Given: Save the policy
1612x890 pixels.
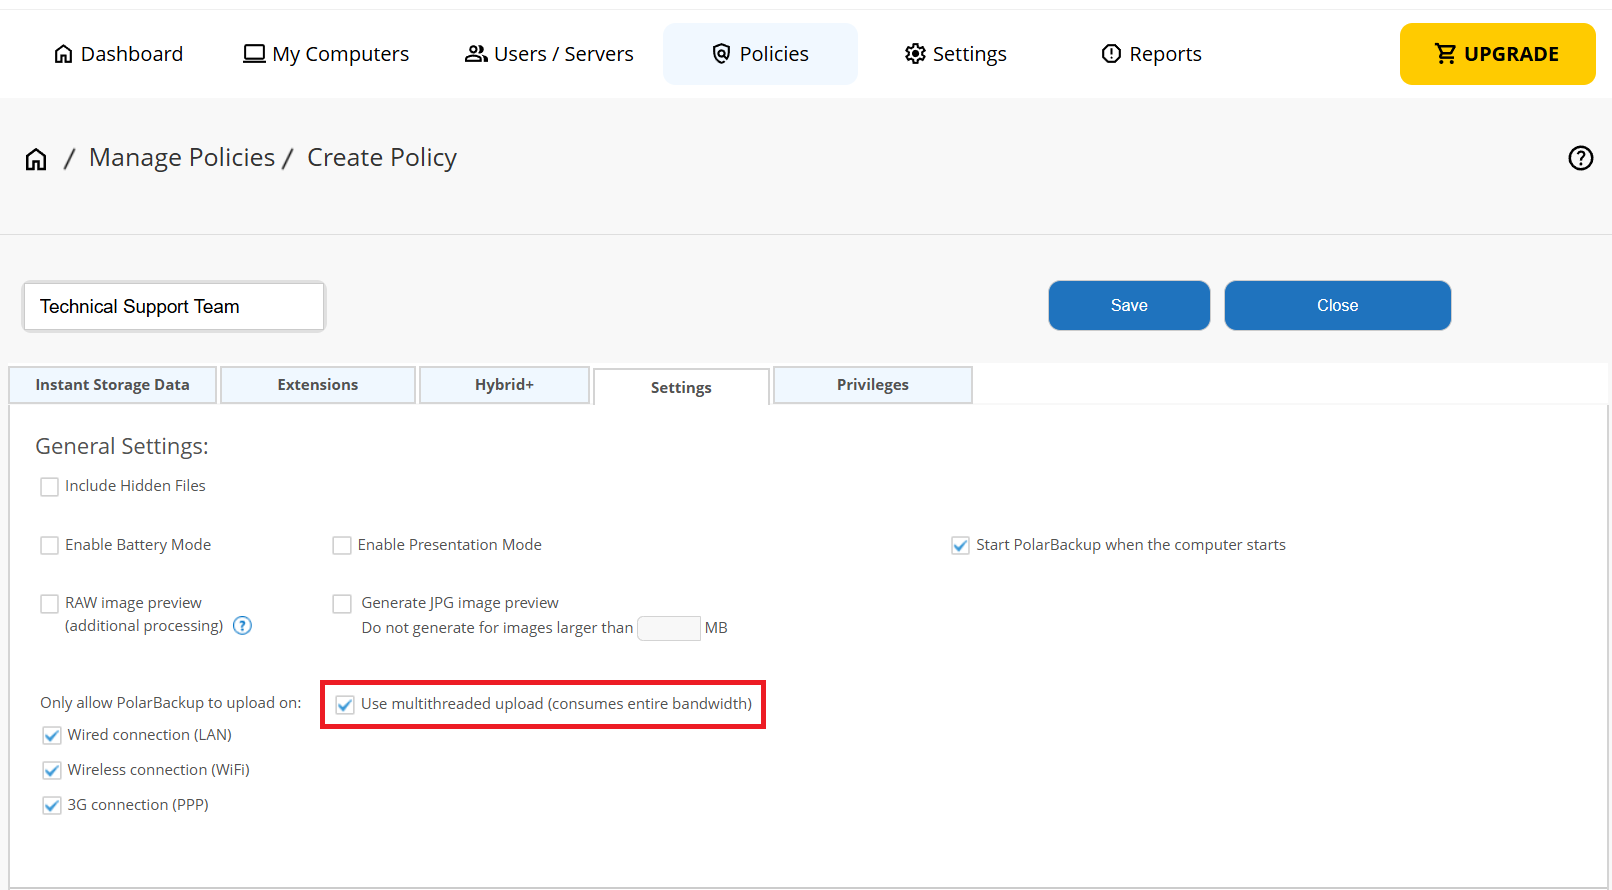Looking at the screenshot, I should click(1129, 305).
